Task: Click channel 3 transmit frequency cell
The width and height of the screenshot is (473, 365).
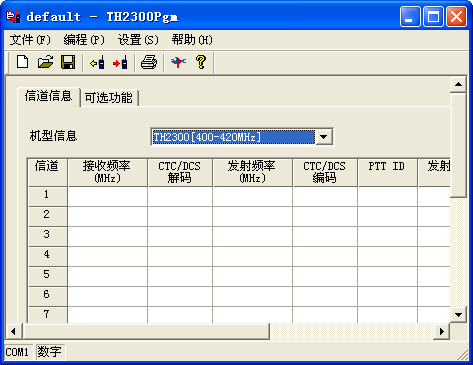Action: tap(252, 236)
